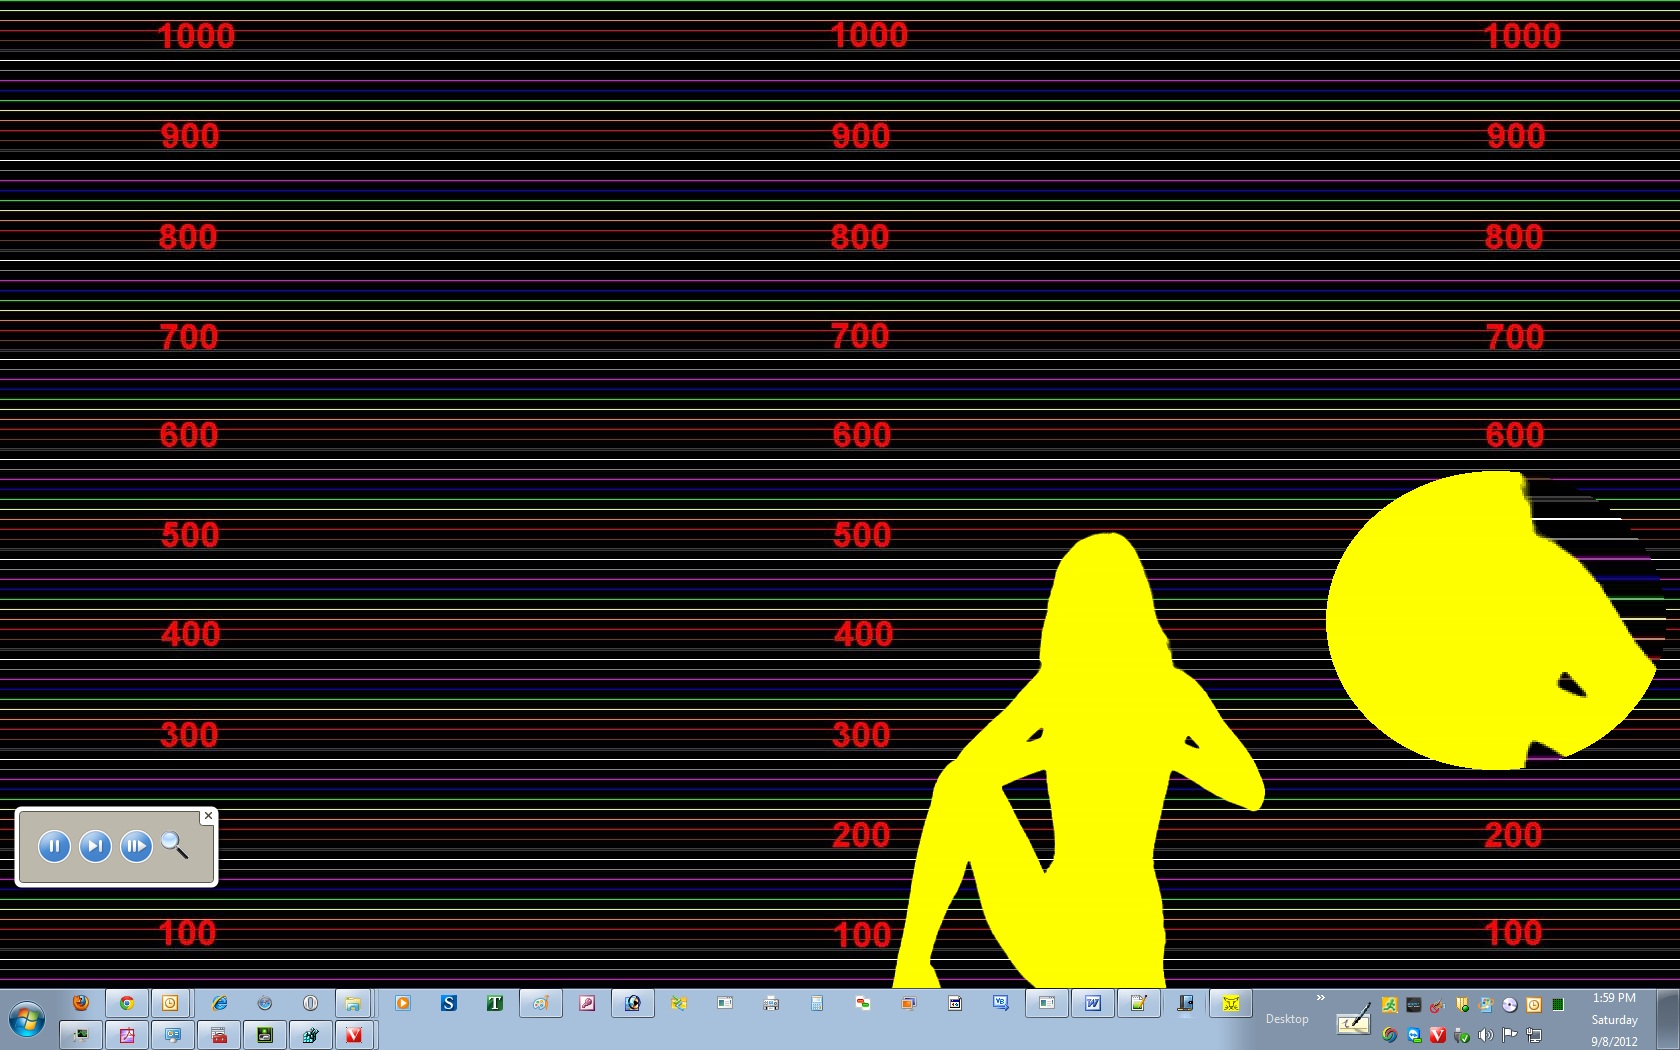Switch to Microsoft Word in the taskbar
The width and height of the screenshot is (1680, 1050).
1093,1003
